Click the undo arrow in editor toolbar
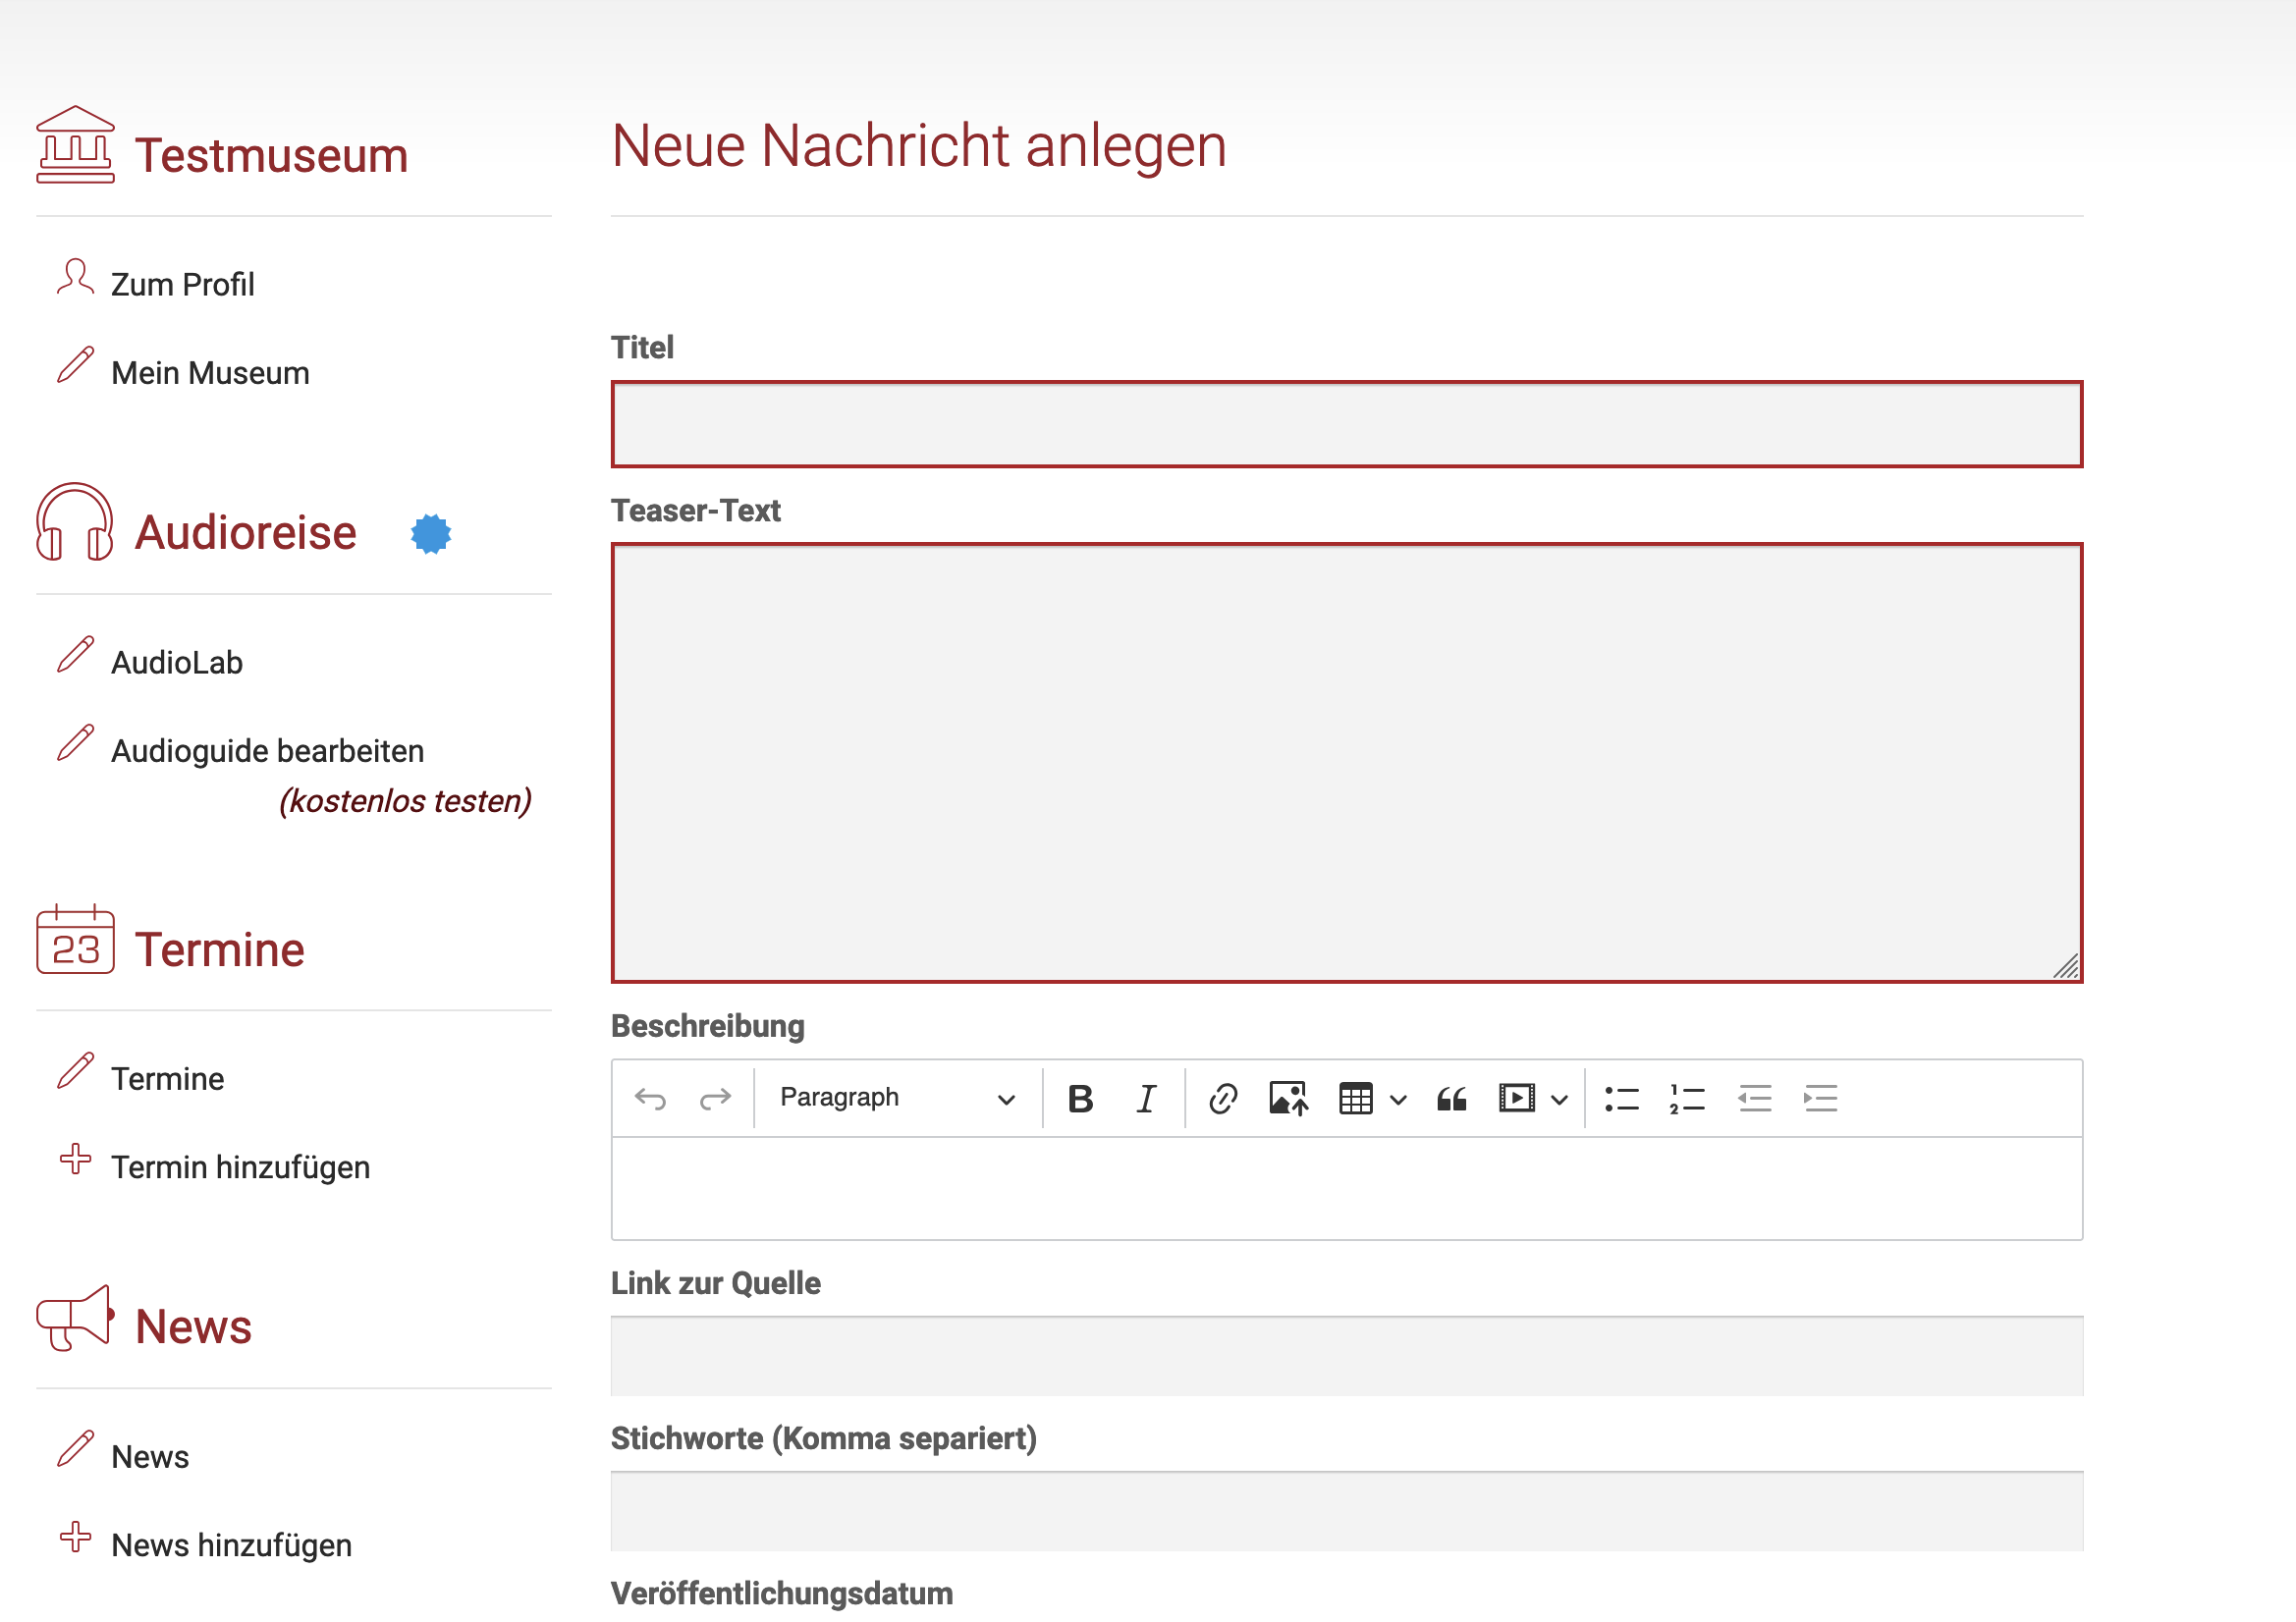Image resolution: width=2296 pixels, height=1622 pixels. [650, 1099]
